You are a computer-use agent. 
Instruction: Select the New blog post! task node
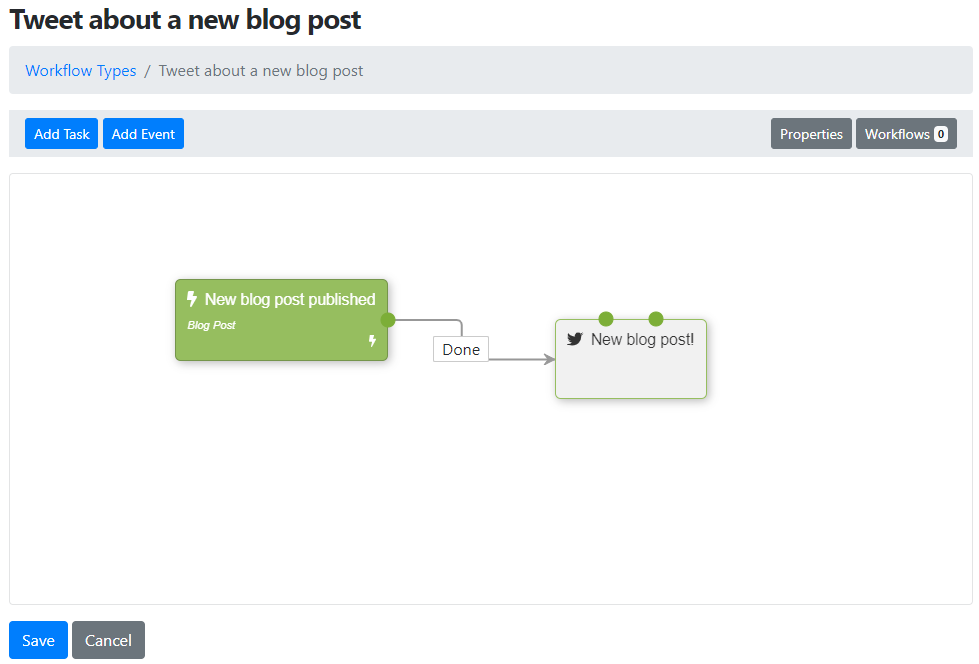point(631,359)
